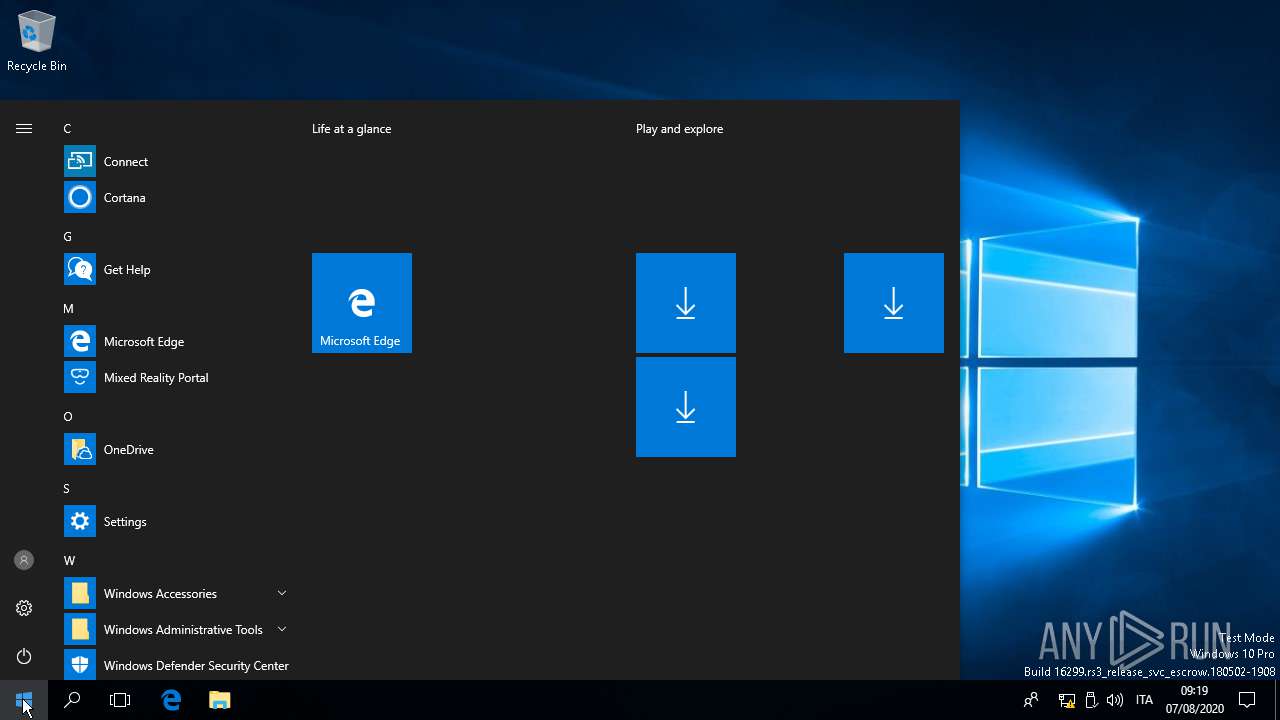Open Mixed Reality Portal
Viewport: 1280px width, 720px height.
point(176,377)
